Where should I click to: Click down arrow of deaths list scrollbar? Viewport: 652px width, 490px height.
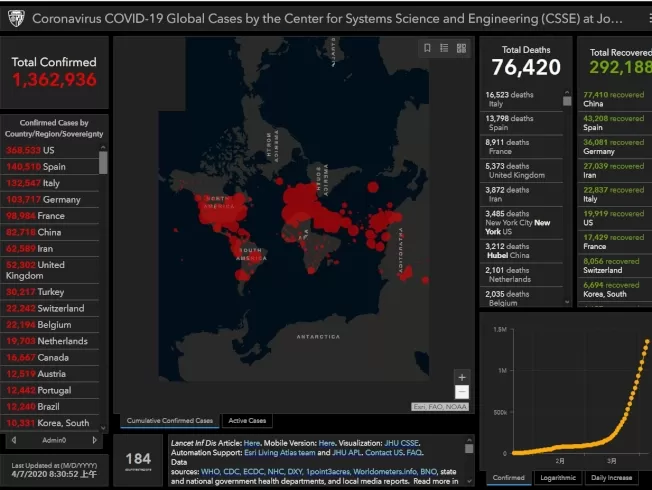pyautogui.click(x=567, y=302)
